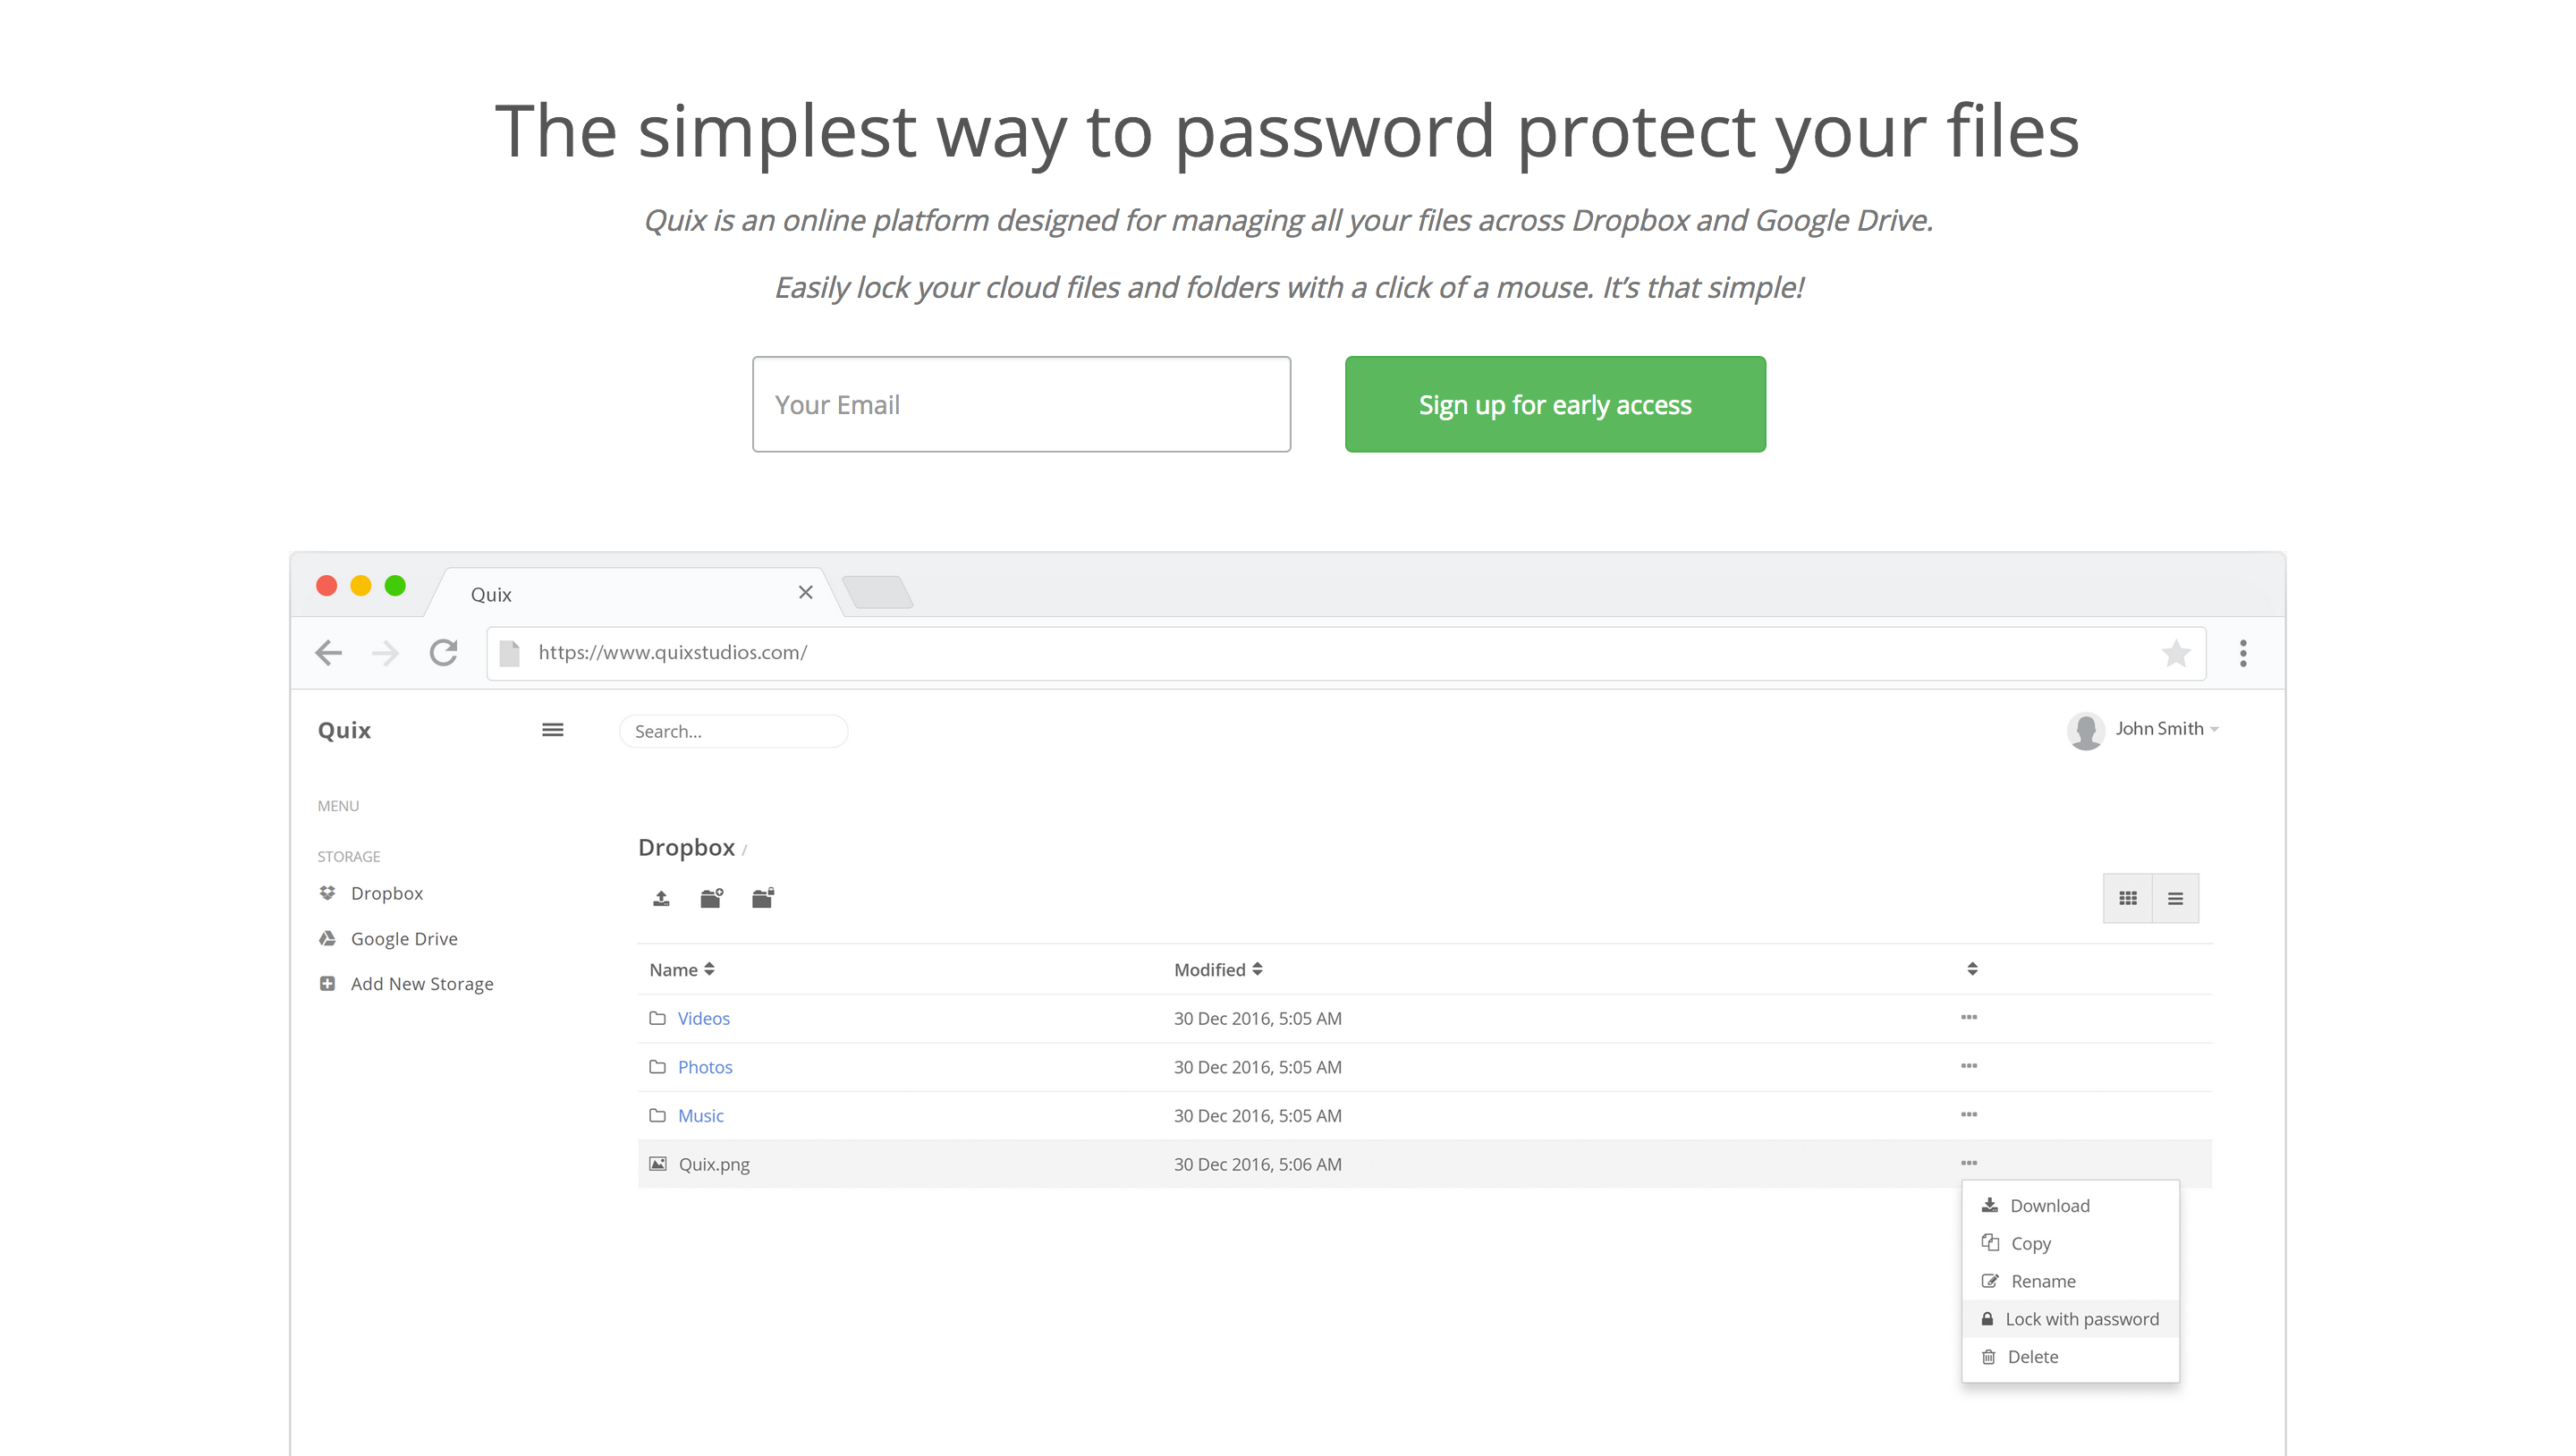Open more options for Photos folder

[x=1968, y=1066]
